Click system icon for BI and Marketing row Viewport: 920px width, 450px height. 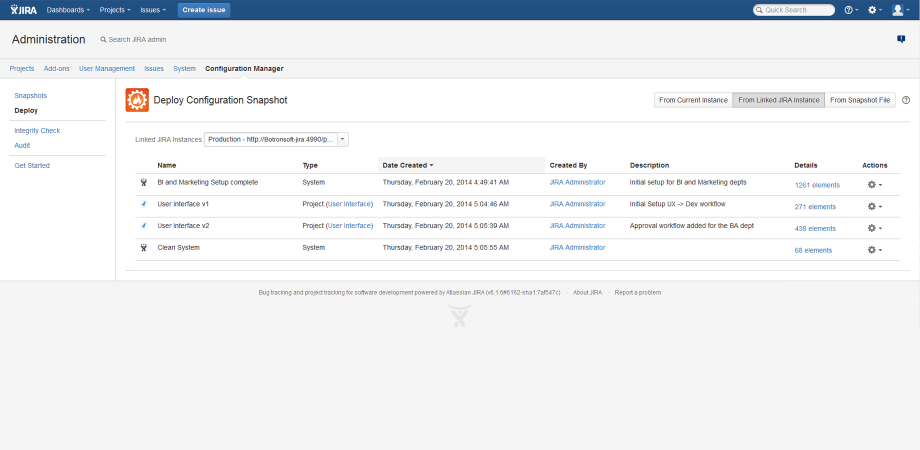click(x=143, y=182)
